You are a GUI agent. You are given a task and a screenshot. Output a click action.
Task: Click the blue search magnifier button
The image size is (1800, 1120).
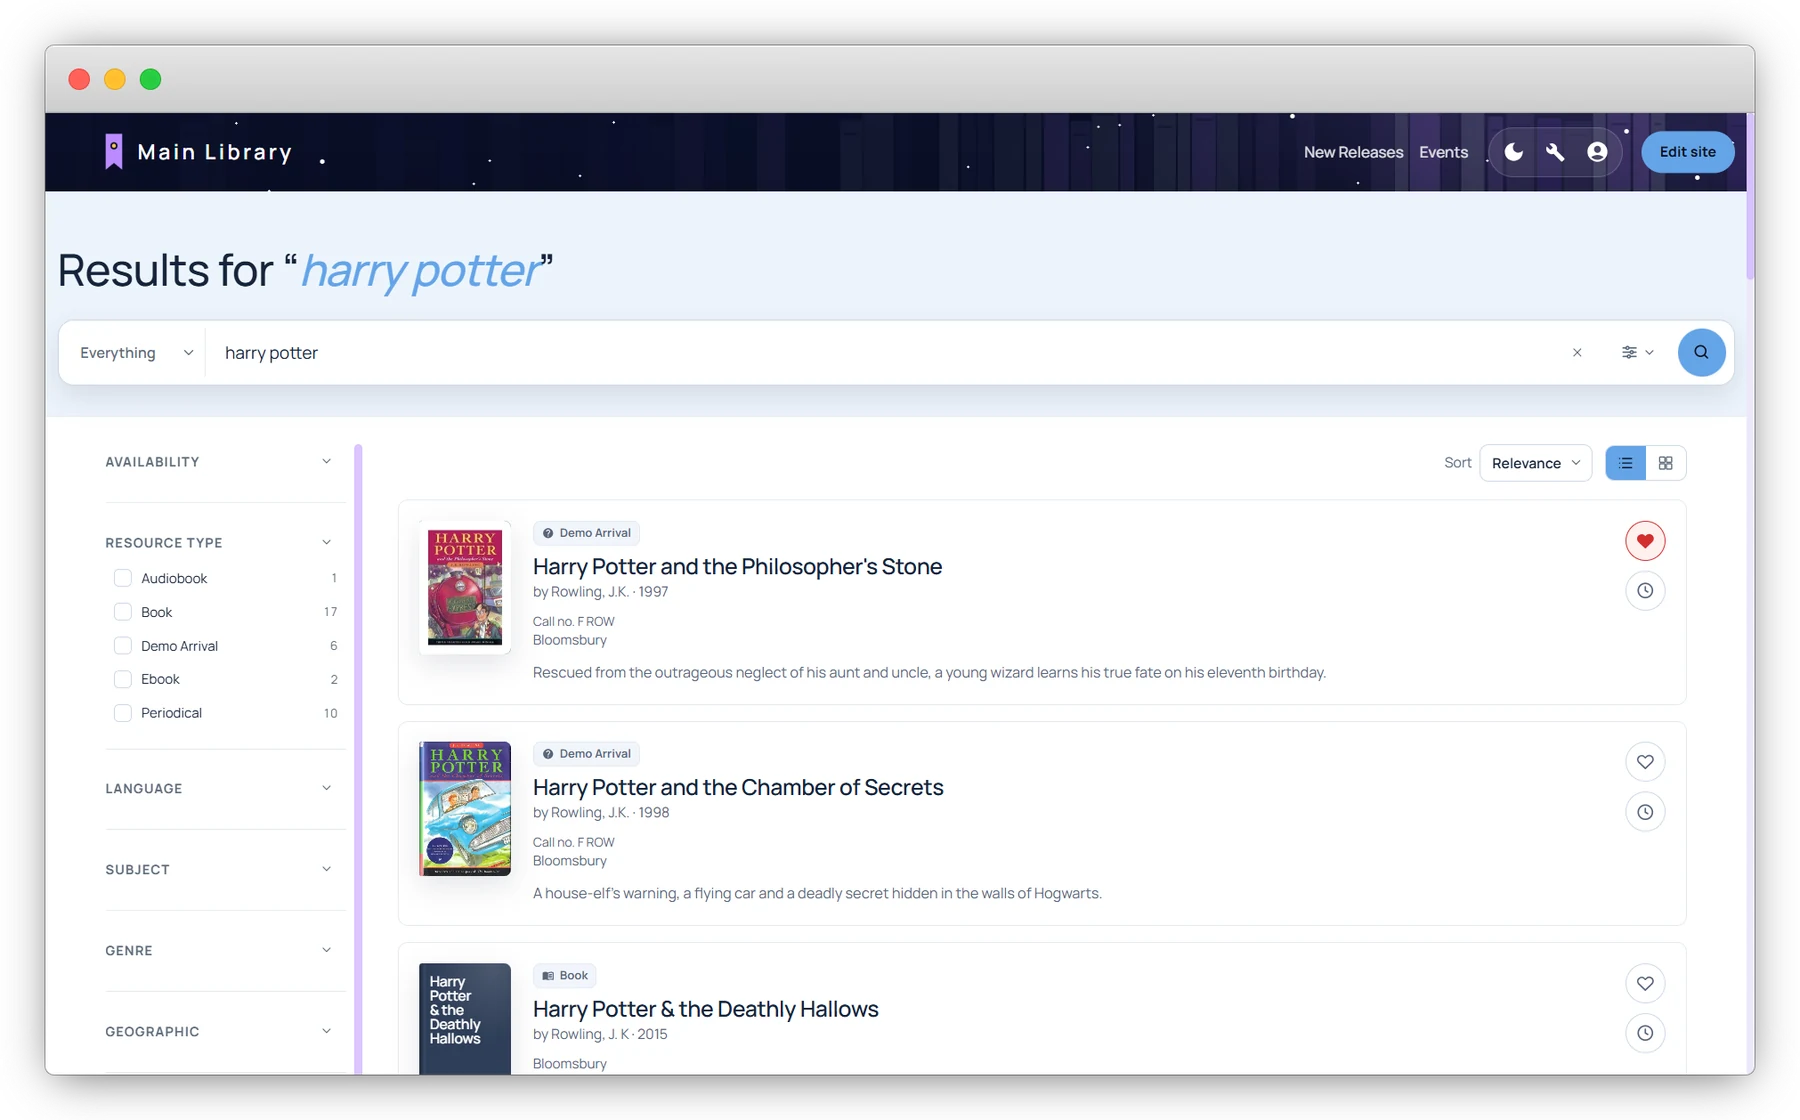coord(1701,353)
